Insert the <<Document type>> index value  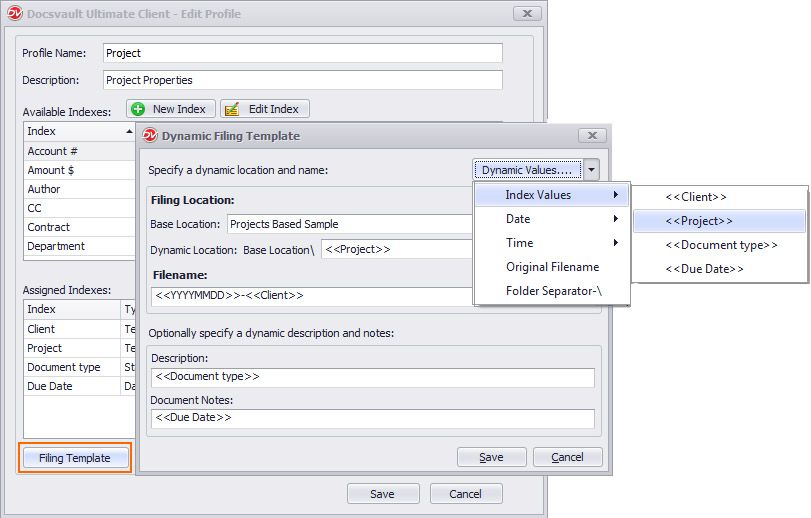[720, 245]
